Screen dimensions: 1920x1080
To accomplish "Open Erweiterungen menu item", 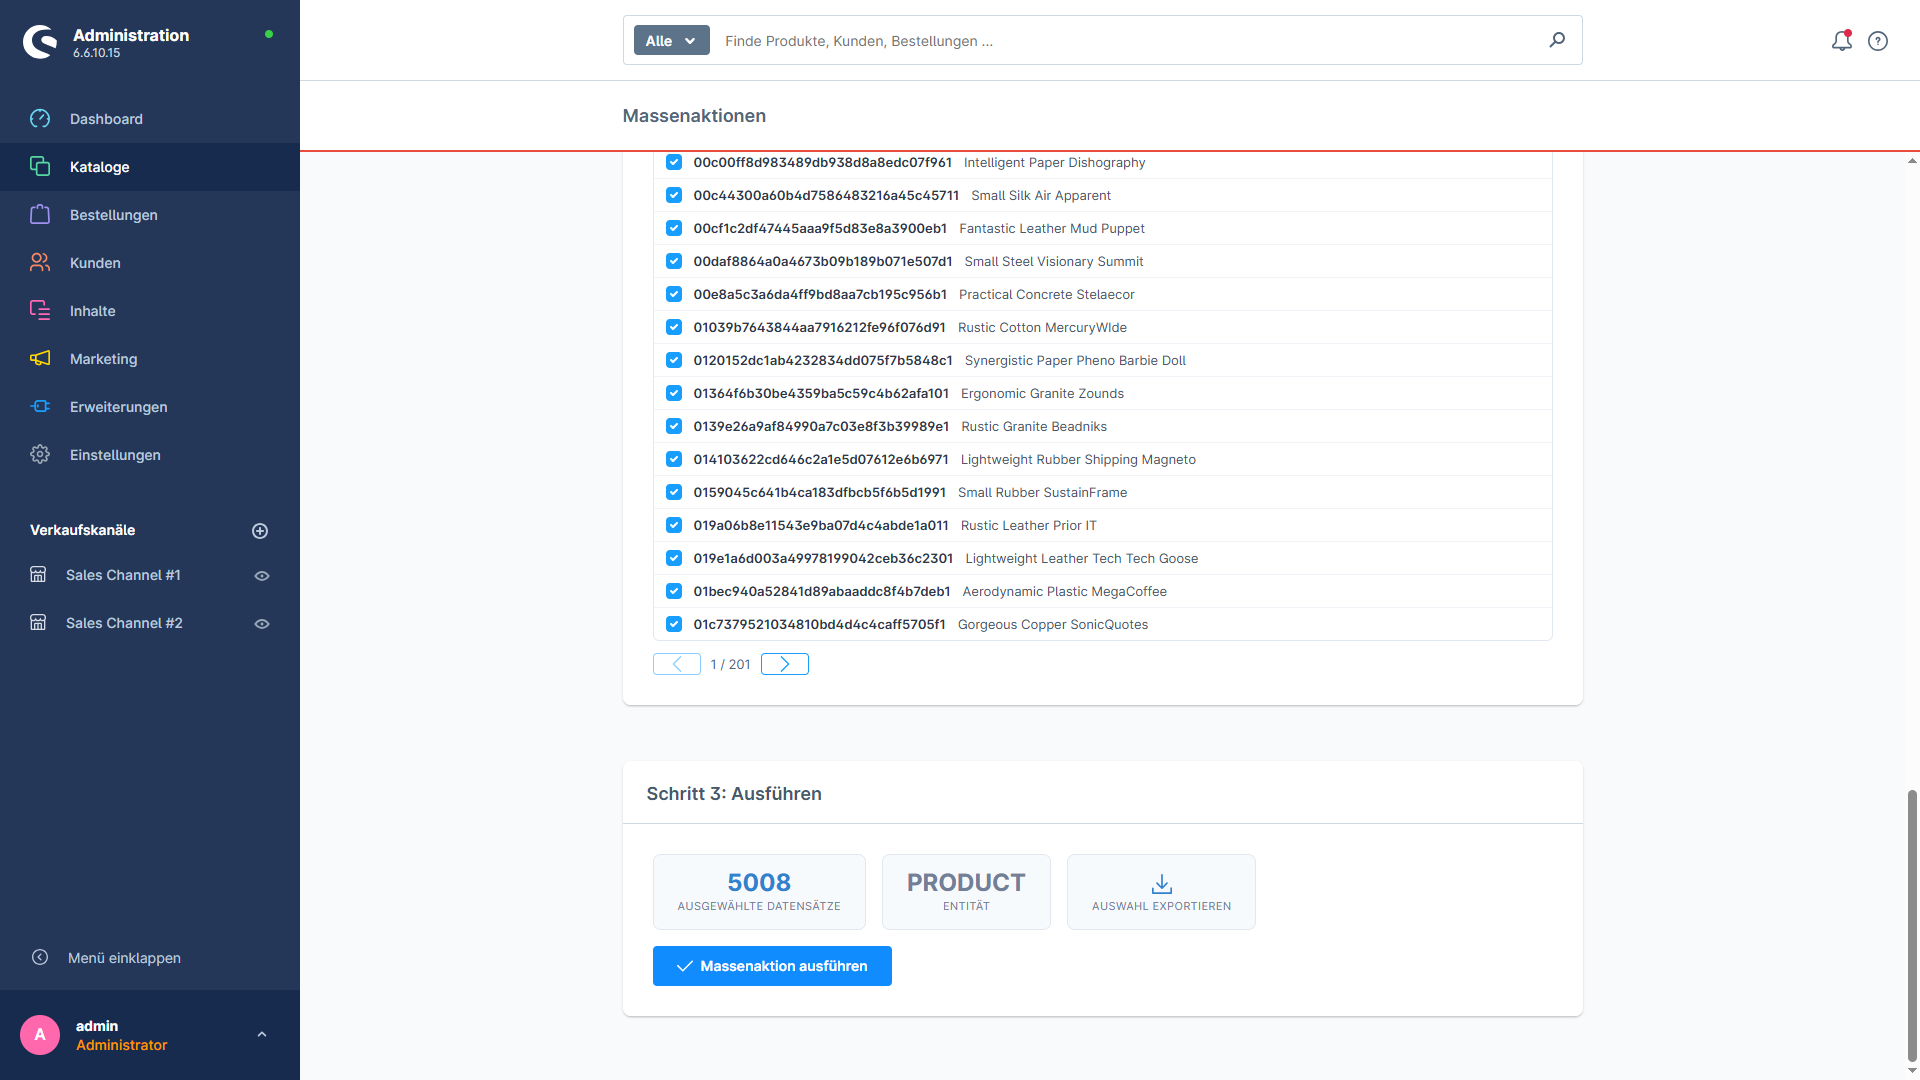I will (x=150, y=407).
